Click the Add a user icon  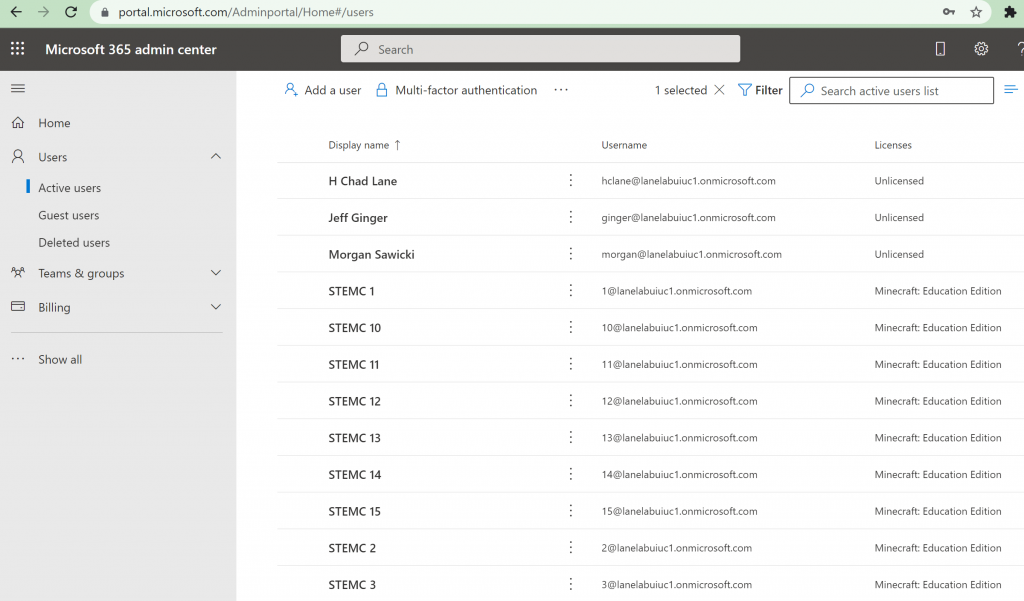(x=291, y=90)
